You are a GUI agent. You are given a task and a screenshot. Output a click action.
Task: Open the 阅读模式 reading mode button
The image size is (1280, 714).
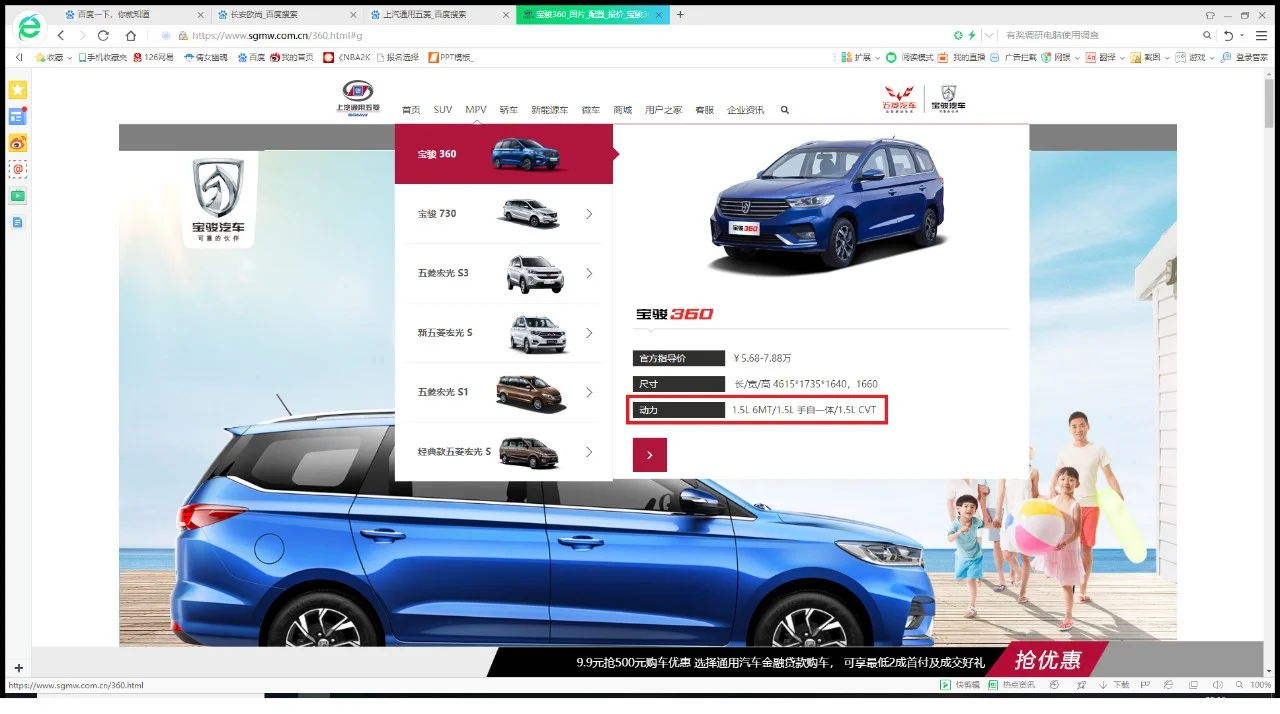[911, 57]
